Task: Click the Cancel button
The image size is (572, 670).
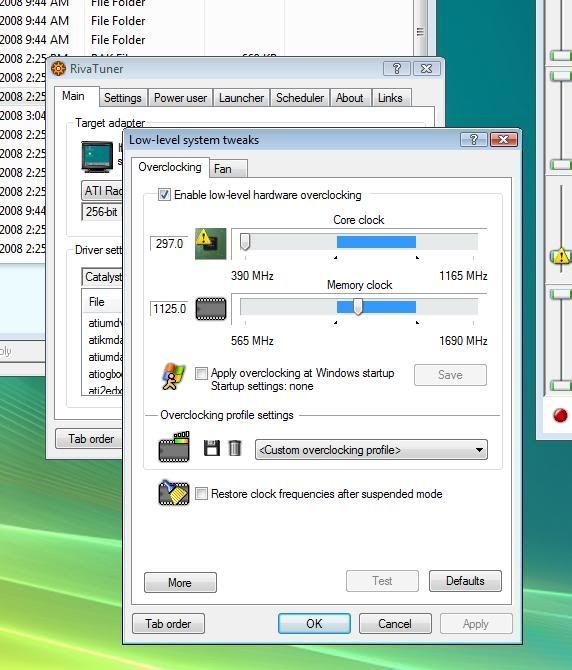Action: (x=395, y=623)
